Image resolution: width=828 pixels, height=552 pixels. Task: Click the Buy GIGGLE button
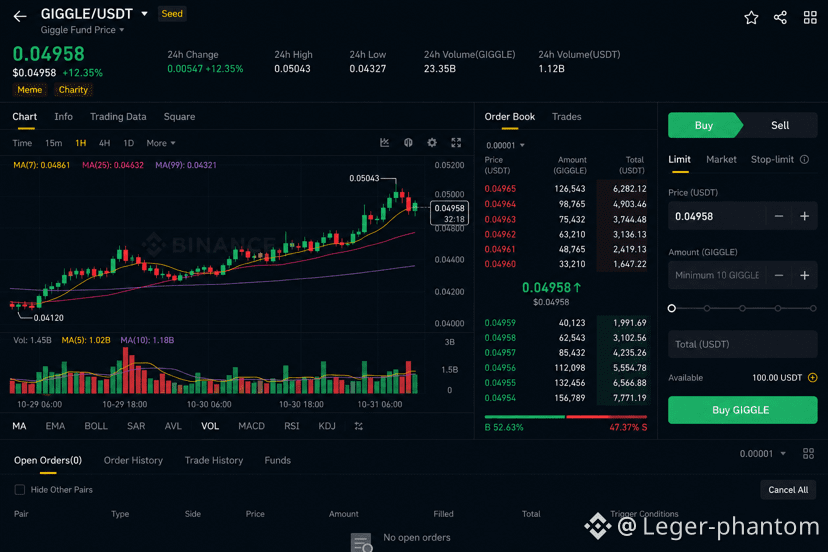(742, 410)
